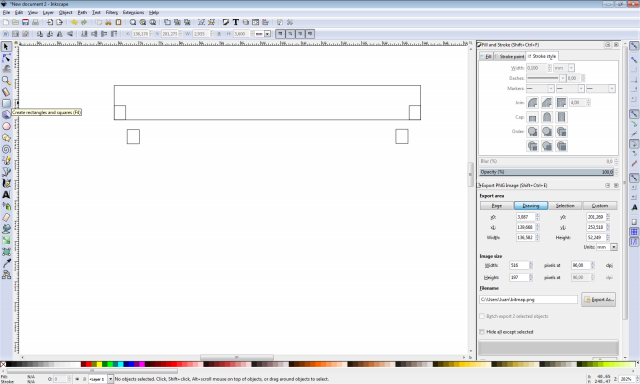
Task: Switch to the Fill tab
Action: click(x=486, y=56)
